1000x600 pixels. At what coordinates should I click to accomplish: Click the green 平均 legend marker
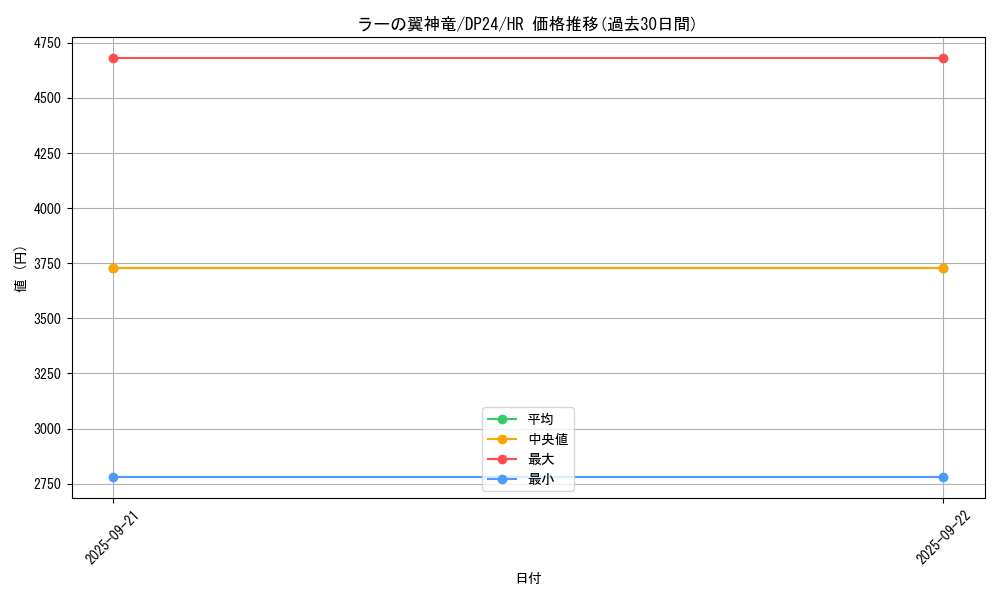pyautogui.click(x=502, y=419)
